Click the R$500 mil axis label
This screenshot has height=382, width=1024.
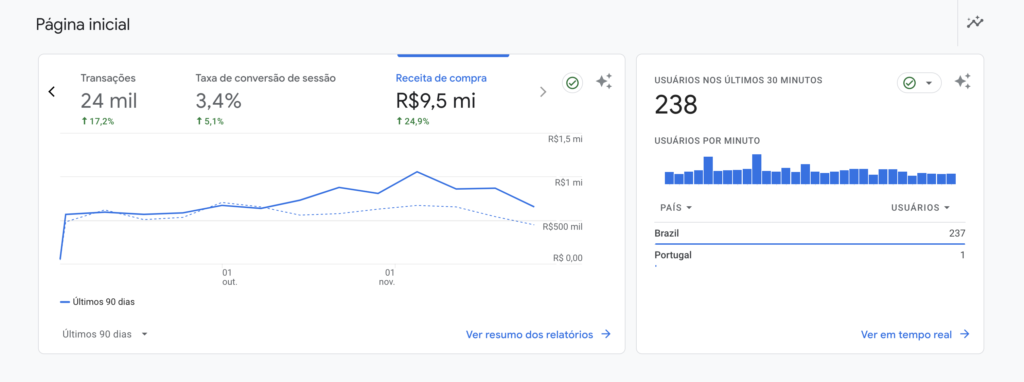[562, 227]
